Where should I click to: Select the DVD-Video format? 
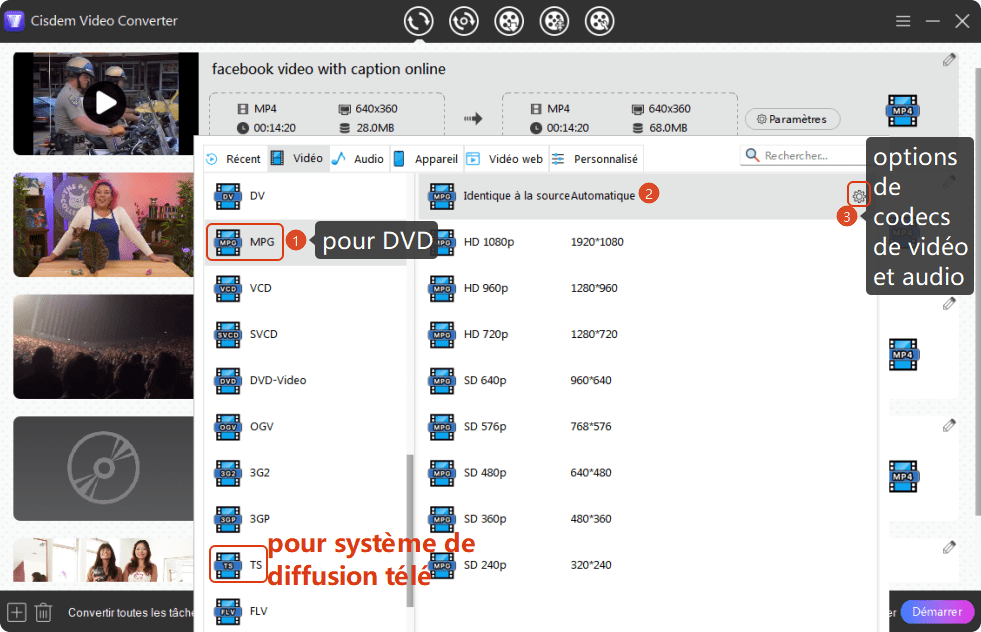305,380
